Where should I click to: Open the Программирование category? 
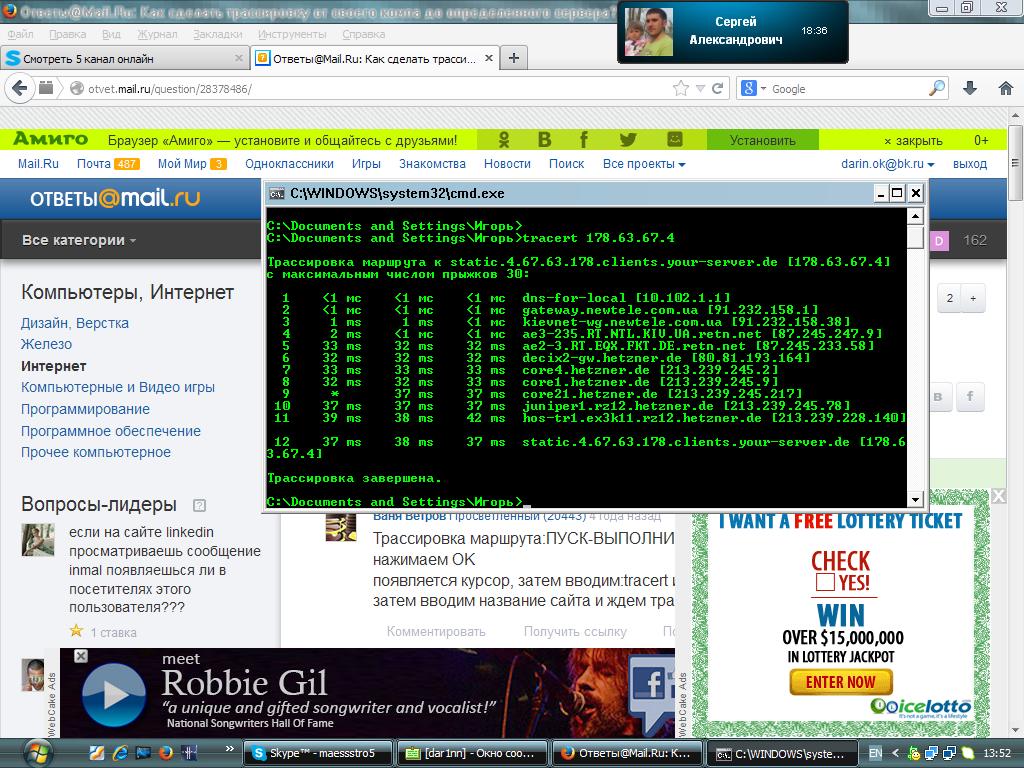click(x=85, y=409)
